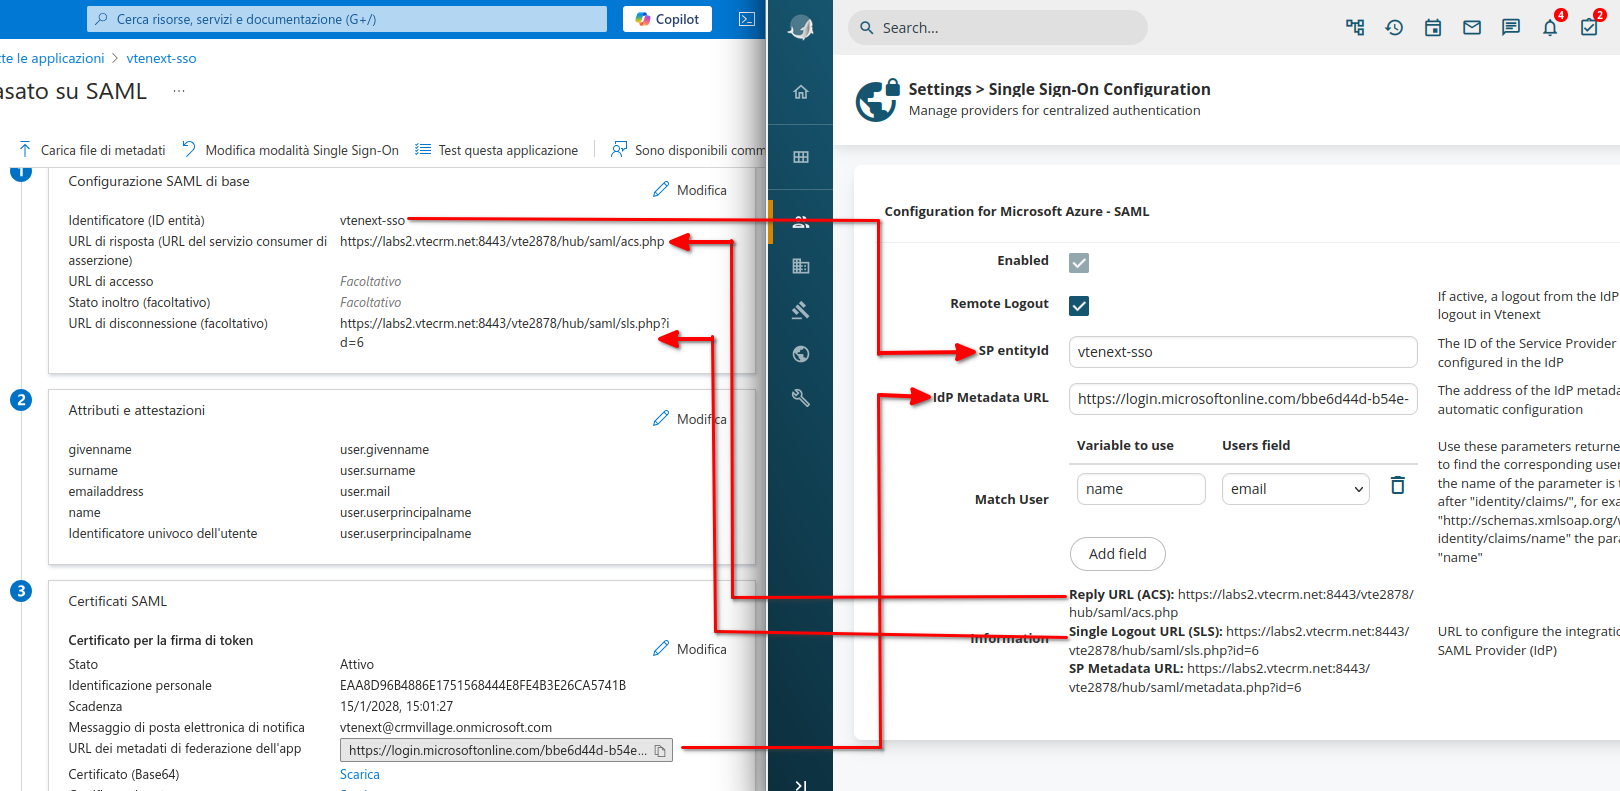Open the chat messages icon in top bar
Viewport: 1620px width, 791px height.
1511,28
